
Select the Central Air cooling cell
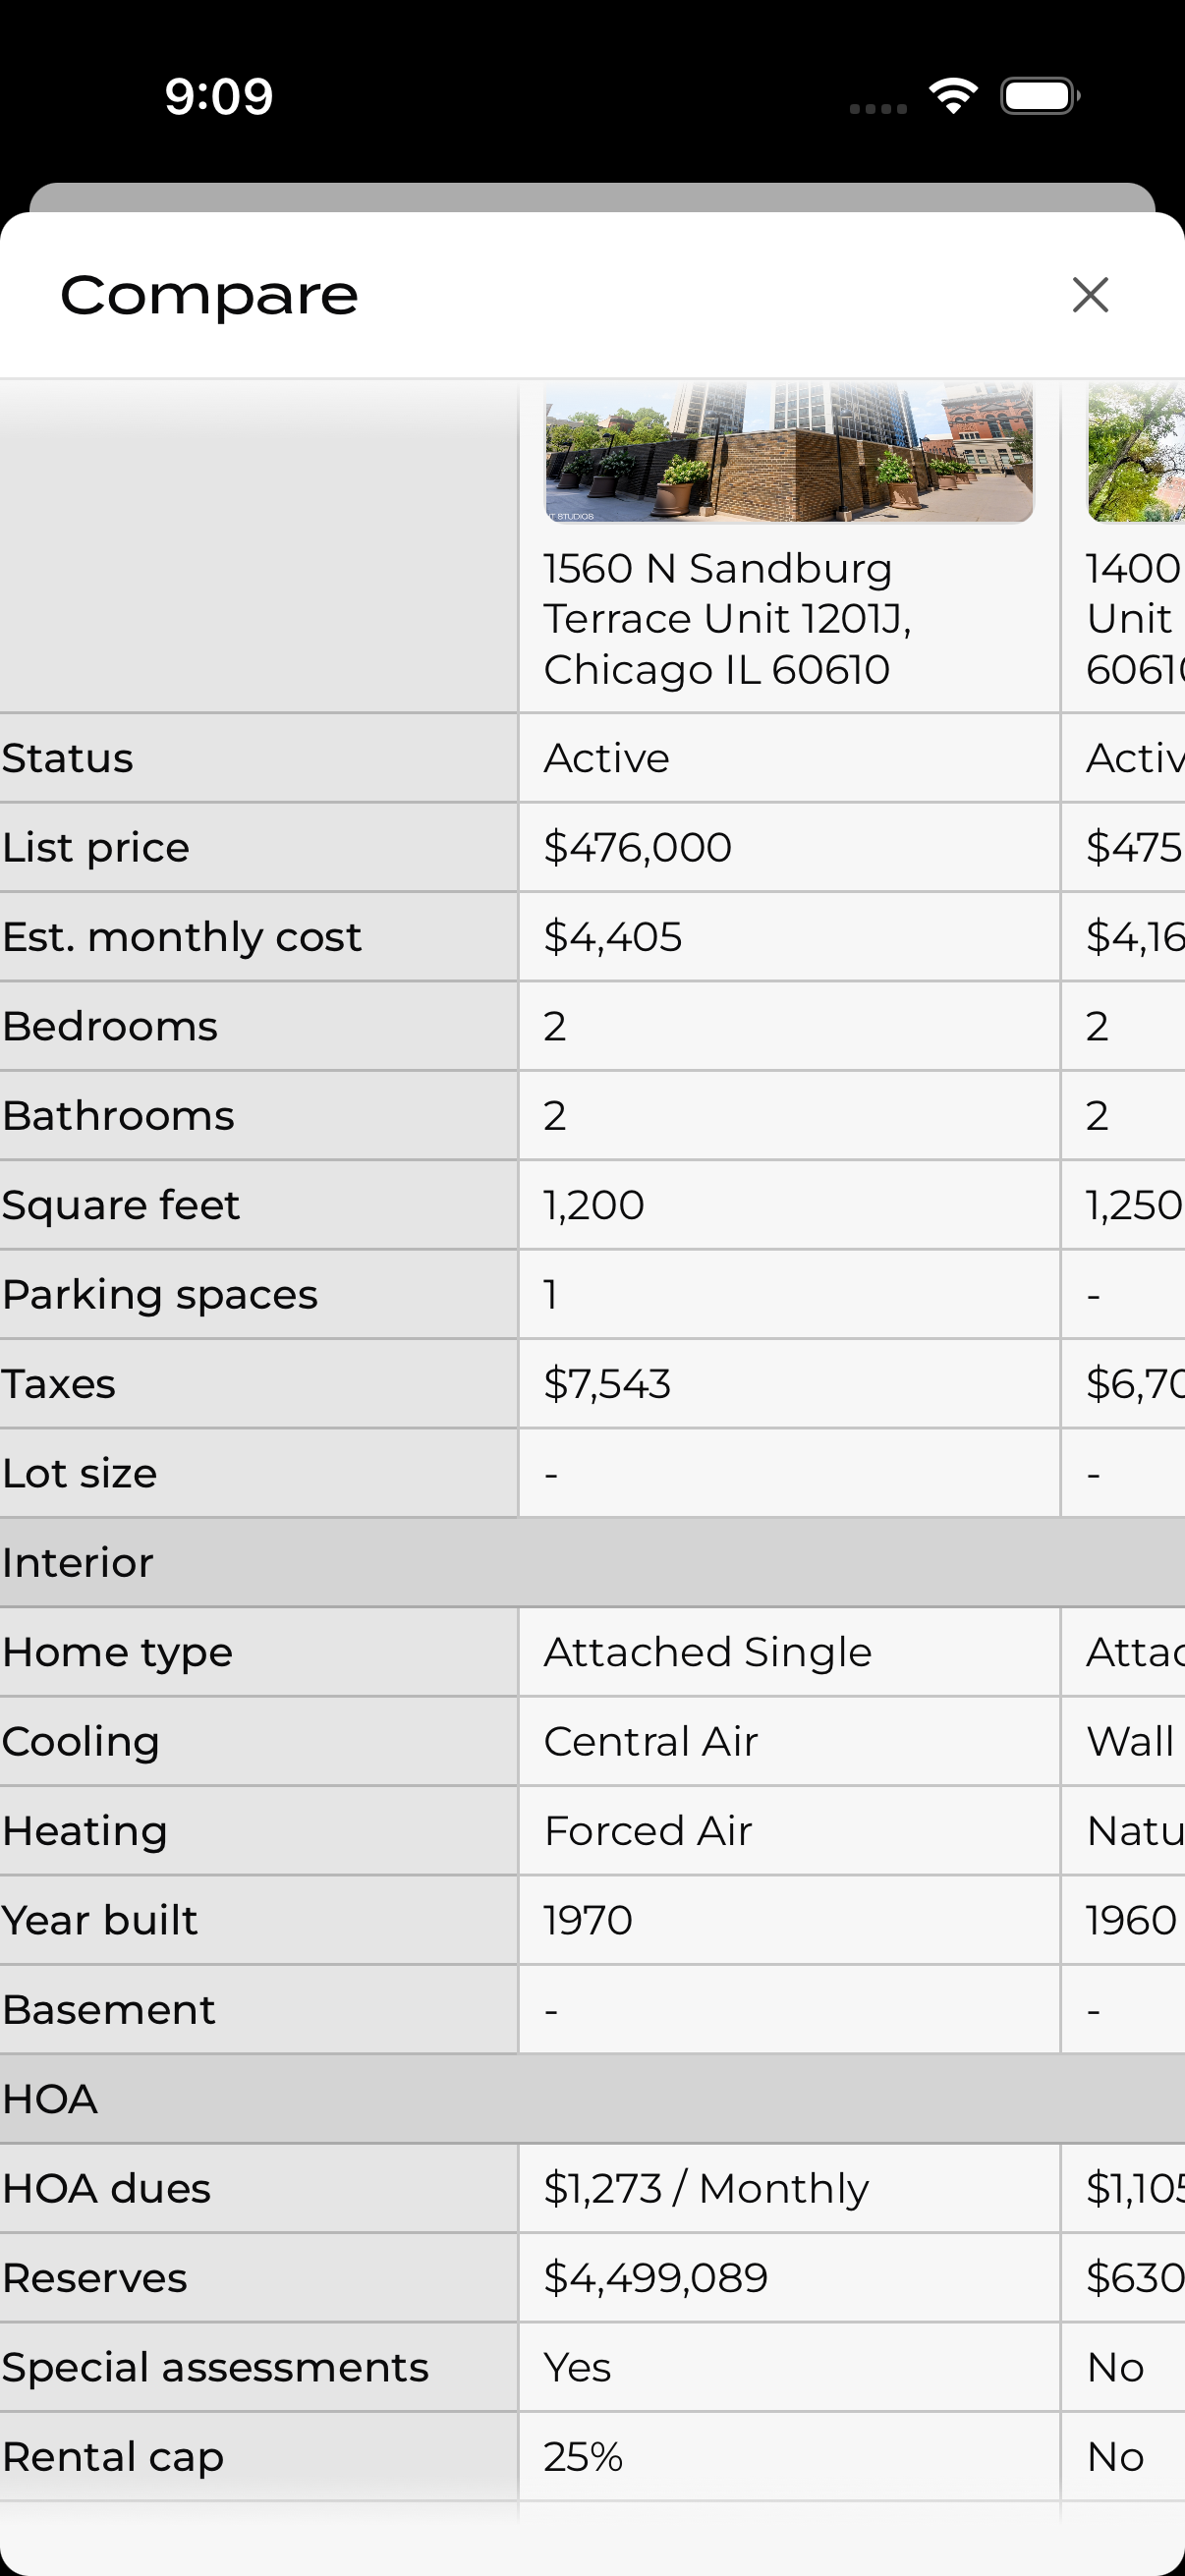pyautogui.click(x=650, y=1742)
